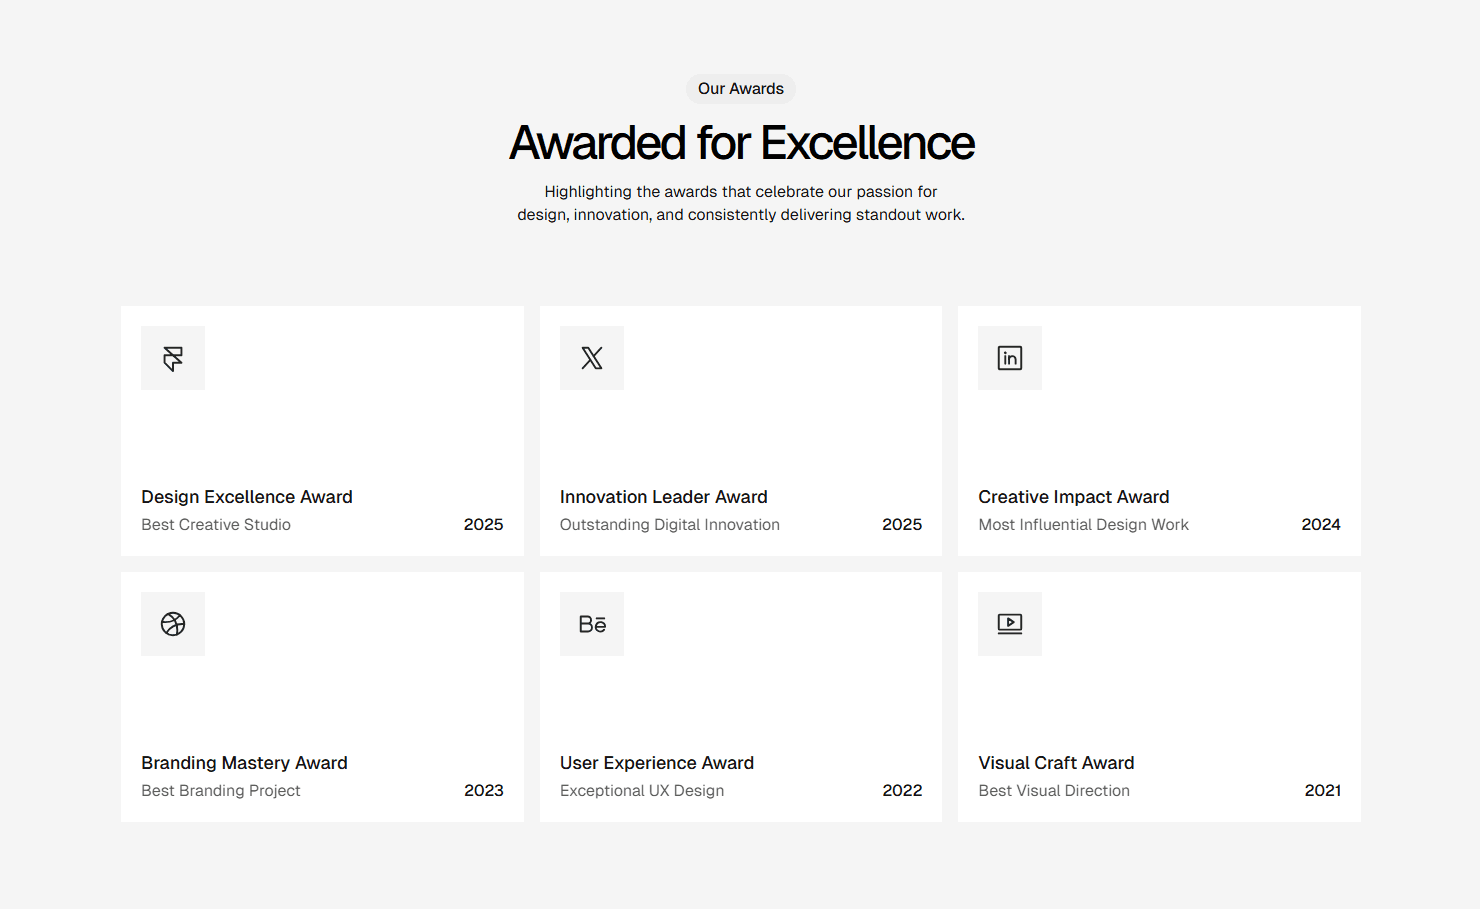
Task: Click the Visual Craft Award heading
Action: coord(1056,762)
